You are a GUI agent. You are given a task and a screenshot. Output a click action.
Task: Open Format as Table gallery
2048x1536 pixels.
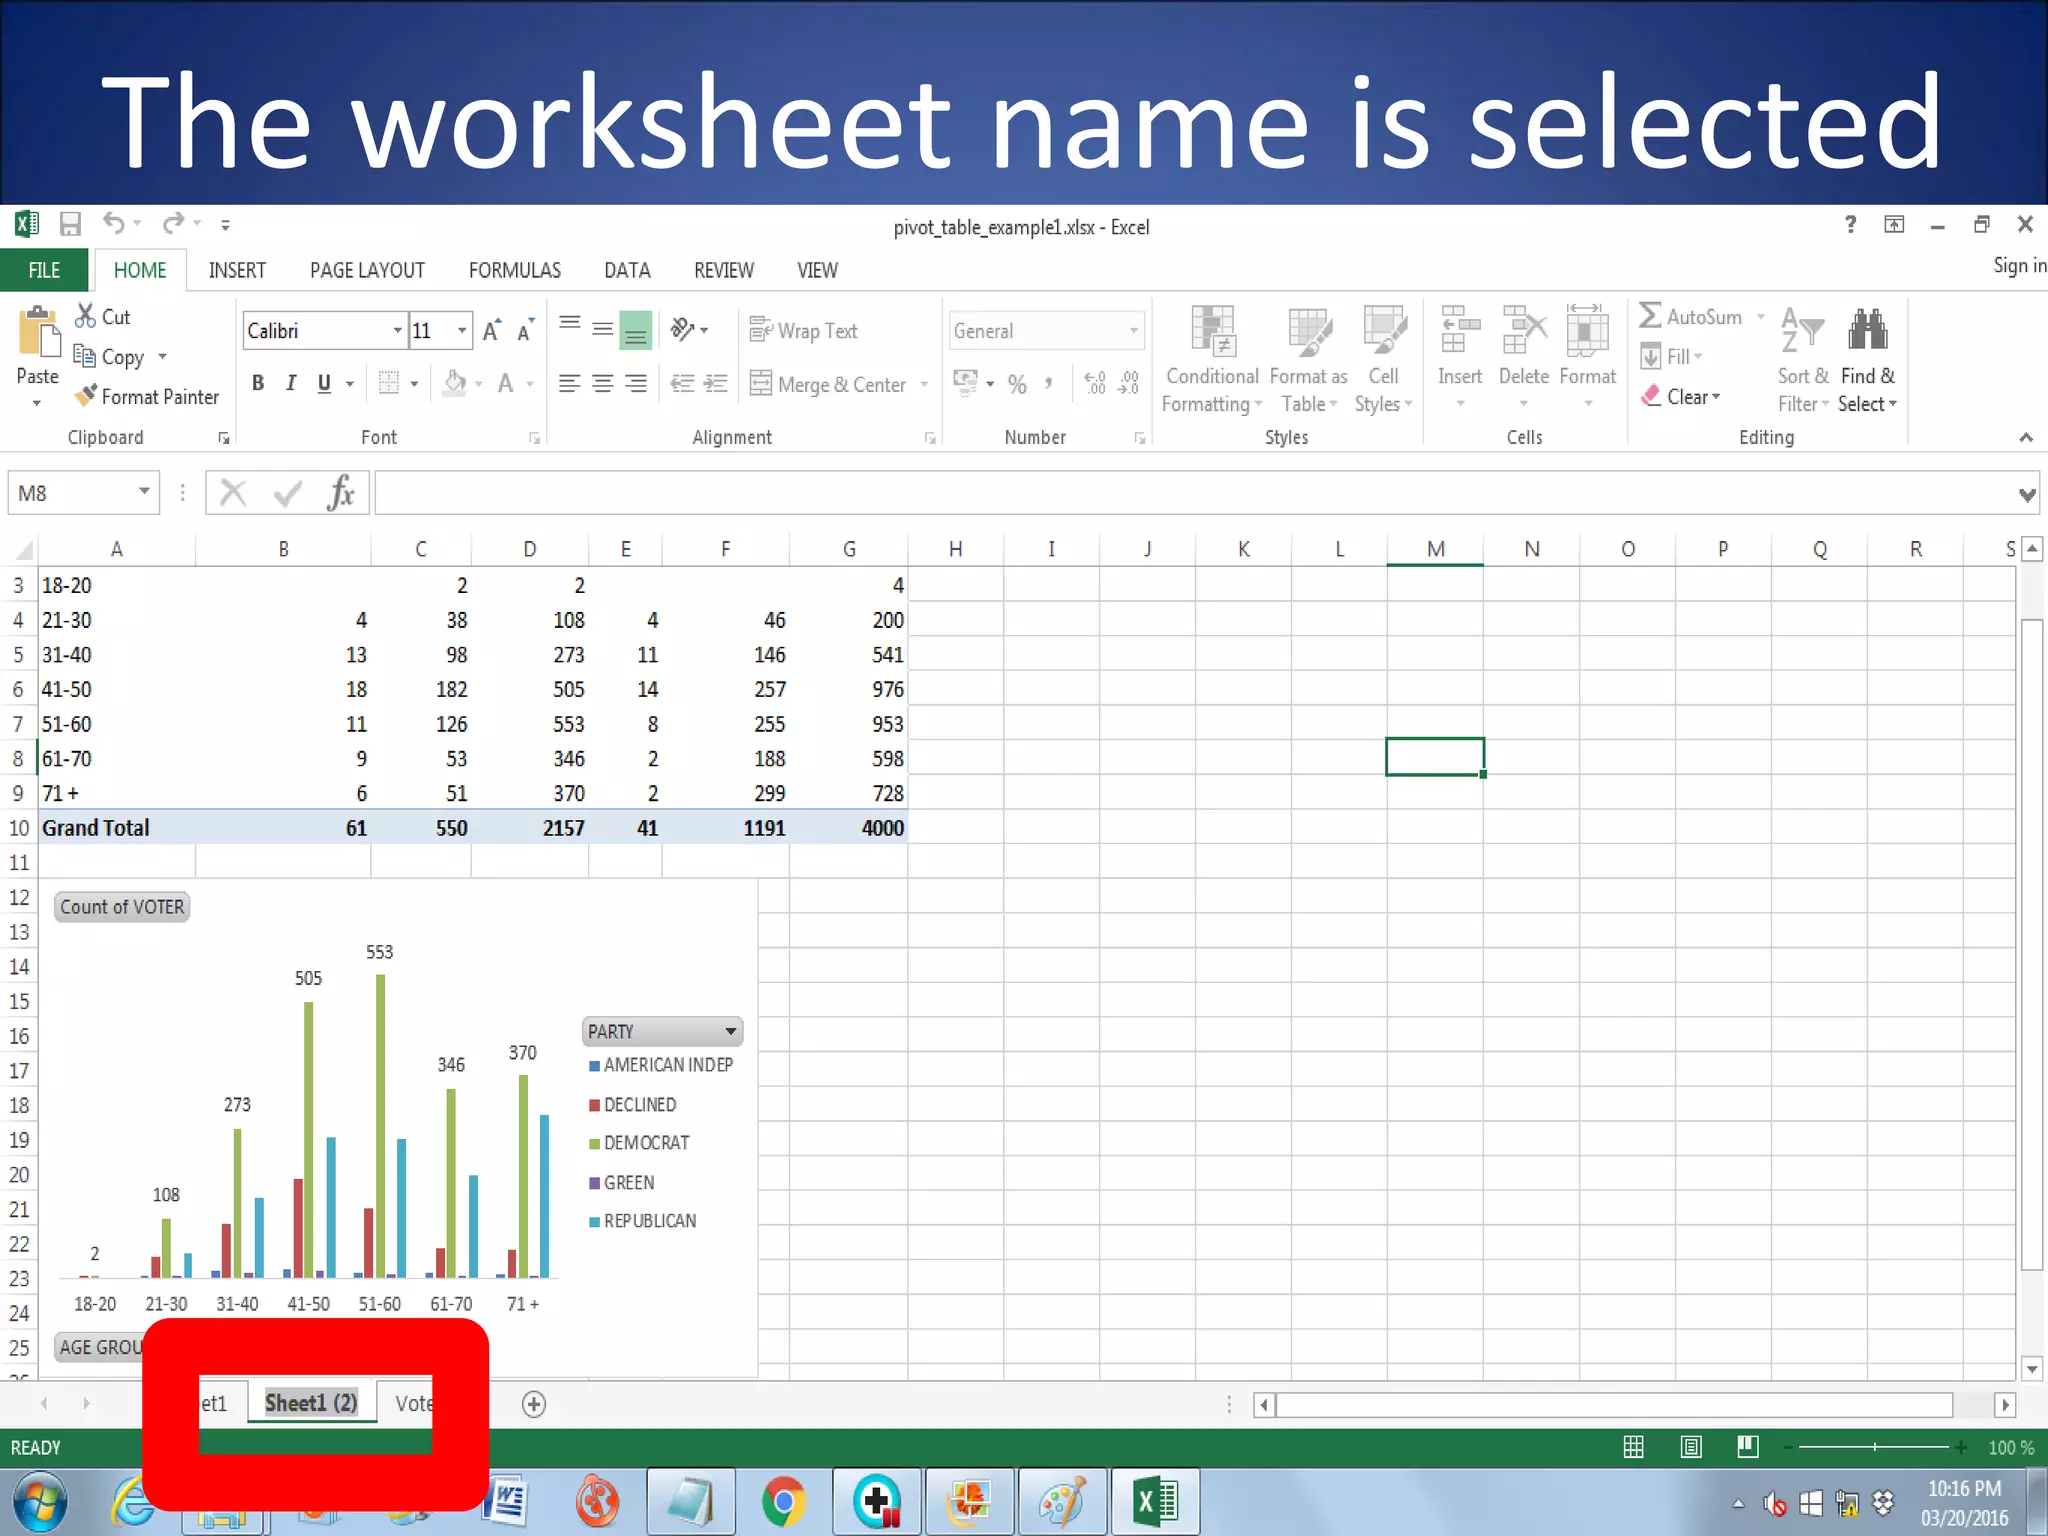point(1309,360)
